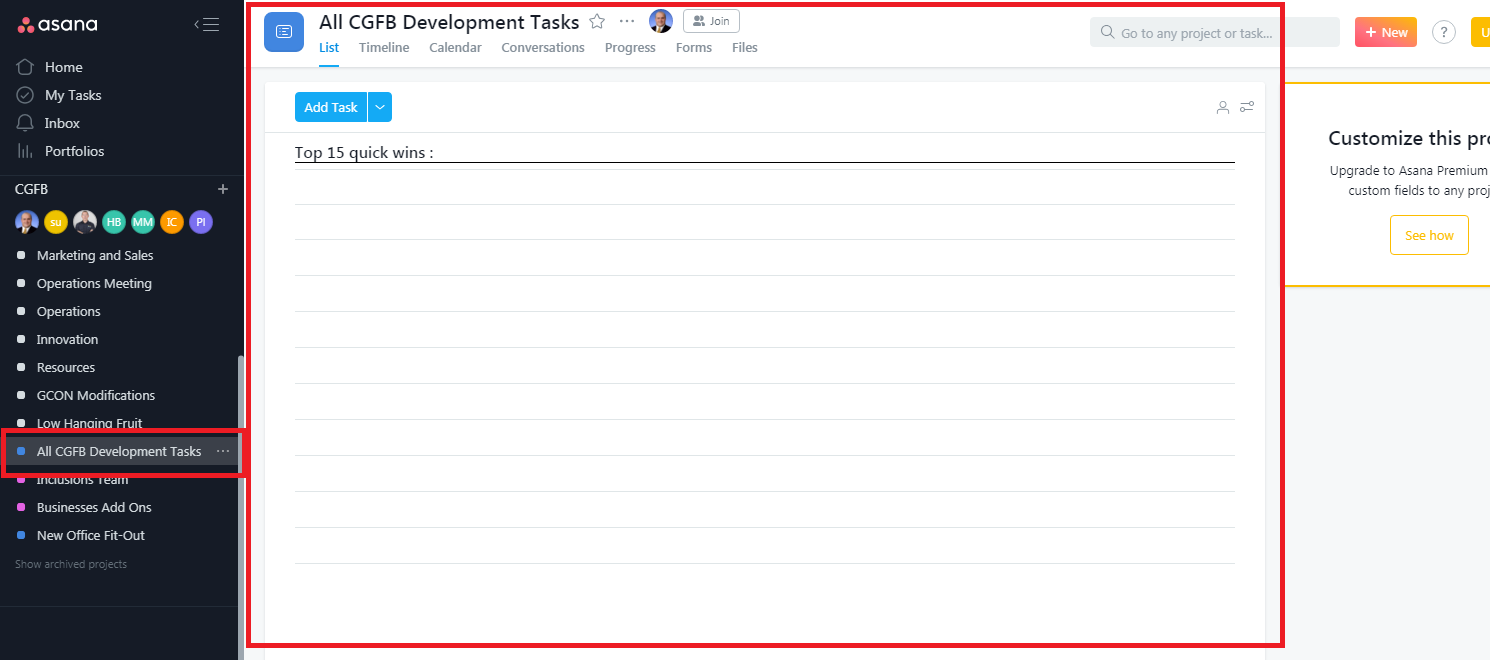Click the Join button
The width and height of the screenshot is (1490, 660).
[x=711, y=21]
